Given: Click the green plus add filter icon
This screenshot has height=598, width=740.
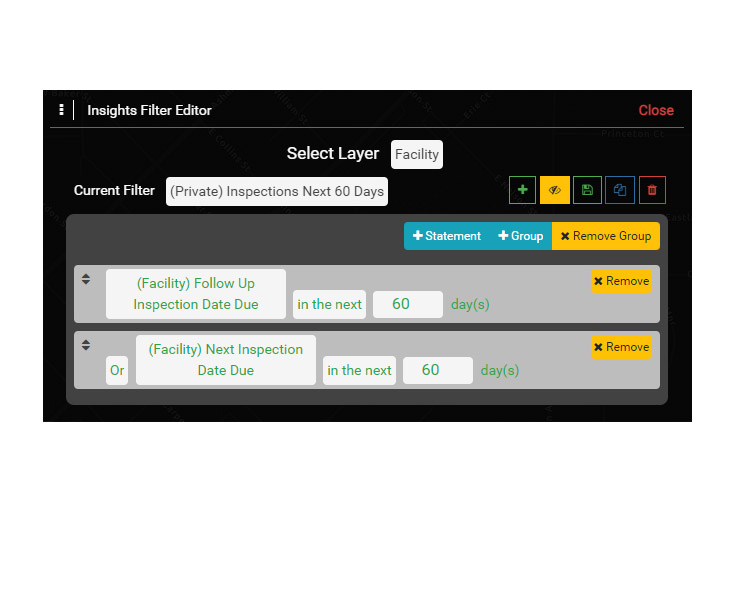Looking at the screenshot, I should click(x=522, y=190).
